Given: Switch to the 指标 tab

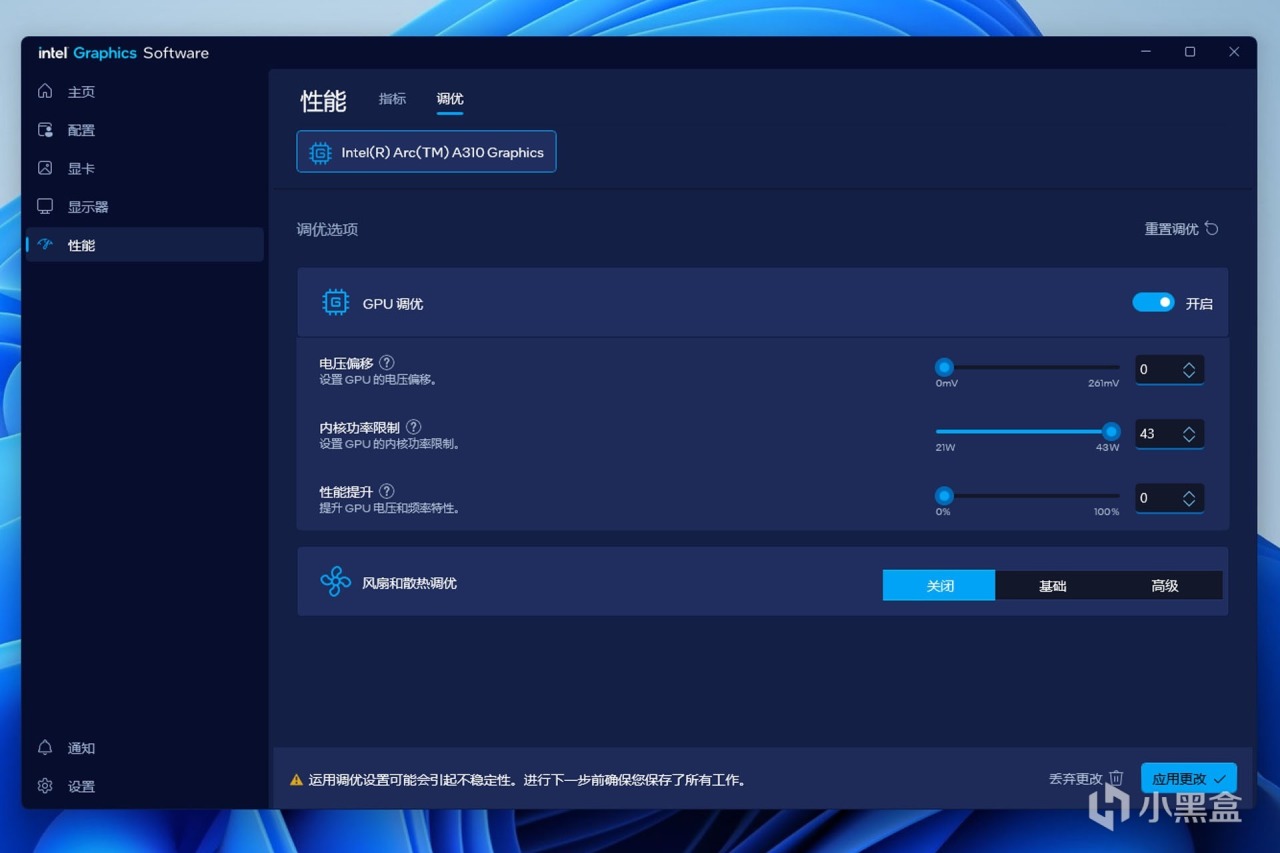Looking at the screenshot, I should pos(392,99).
